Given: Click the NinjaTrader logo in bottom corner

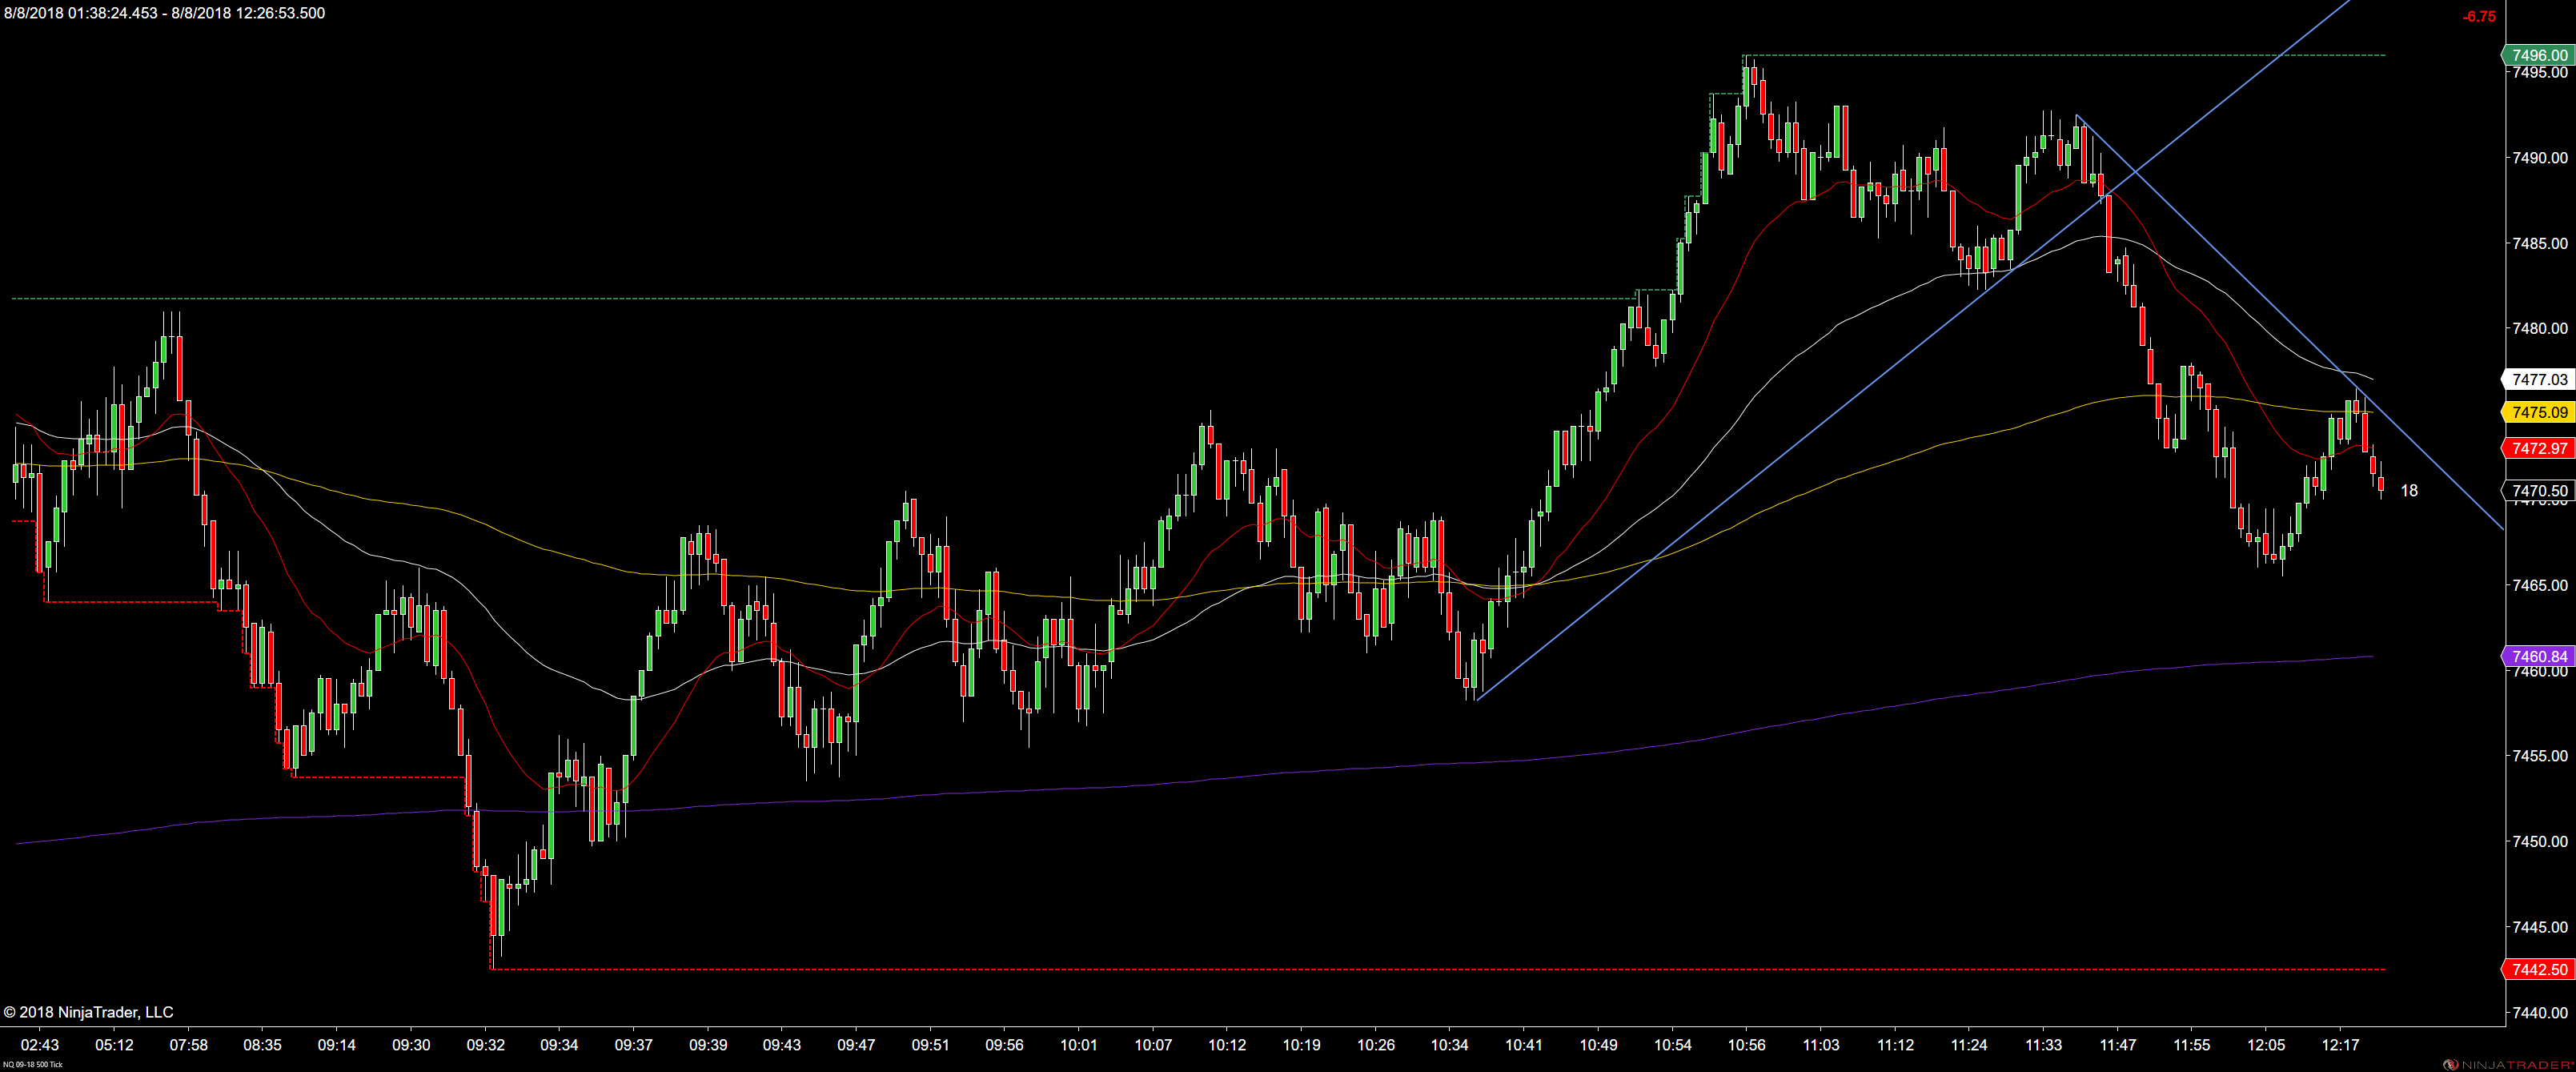Looking at the screenshot, I should 2509,1065.
